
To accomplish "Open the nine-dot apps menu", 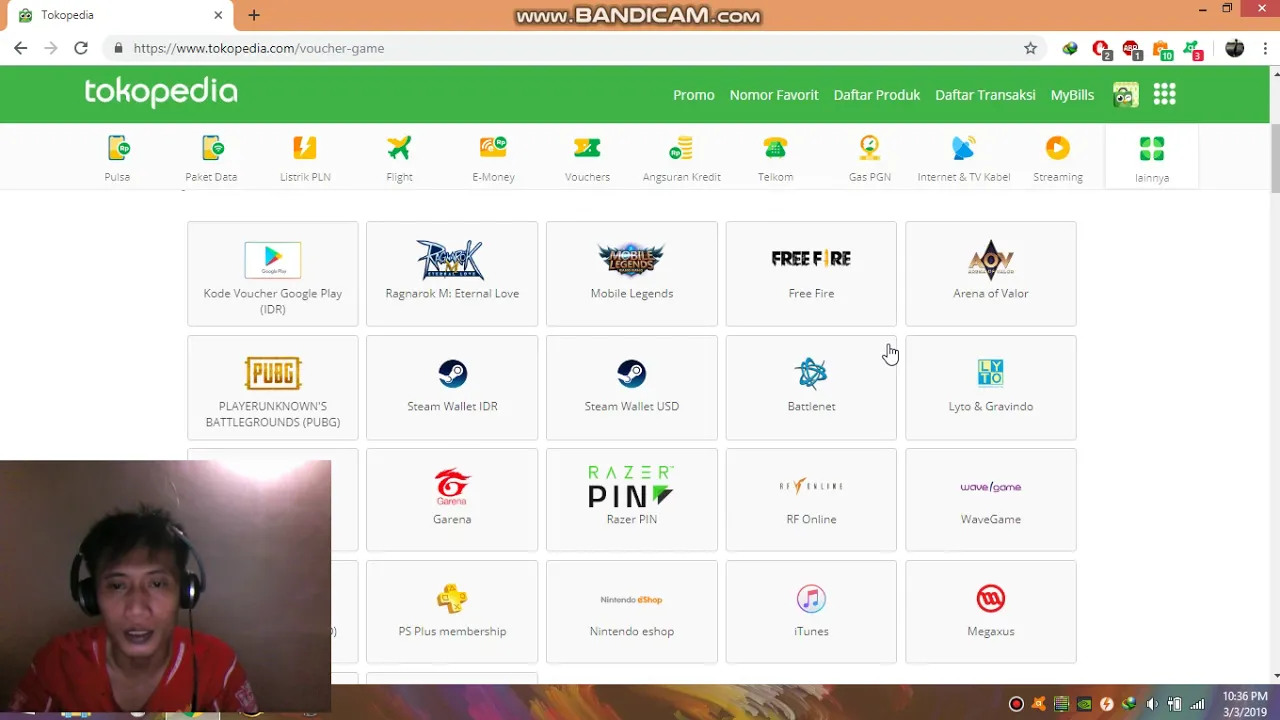I will pyautogui.click(x=1164, y=94).
